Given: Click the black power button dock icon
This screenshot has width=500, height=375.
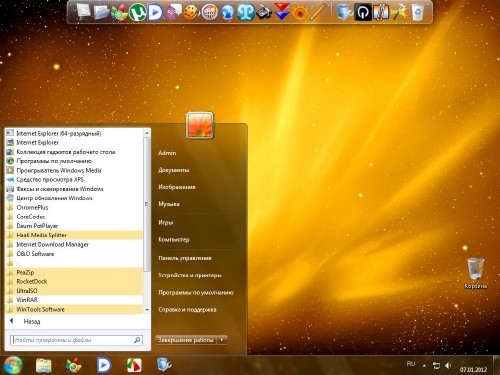Looking at the screenshot, I should coord(362,13).
